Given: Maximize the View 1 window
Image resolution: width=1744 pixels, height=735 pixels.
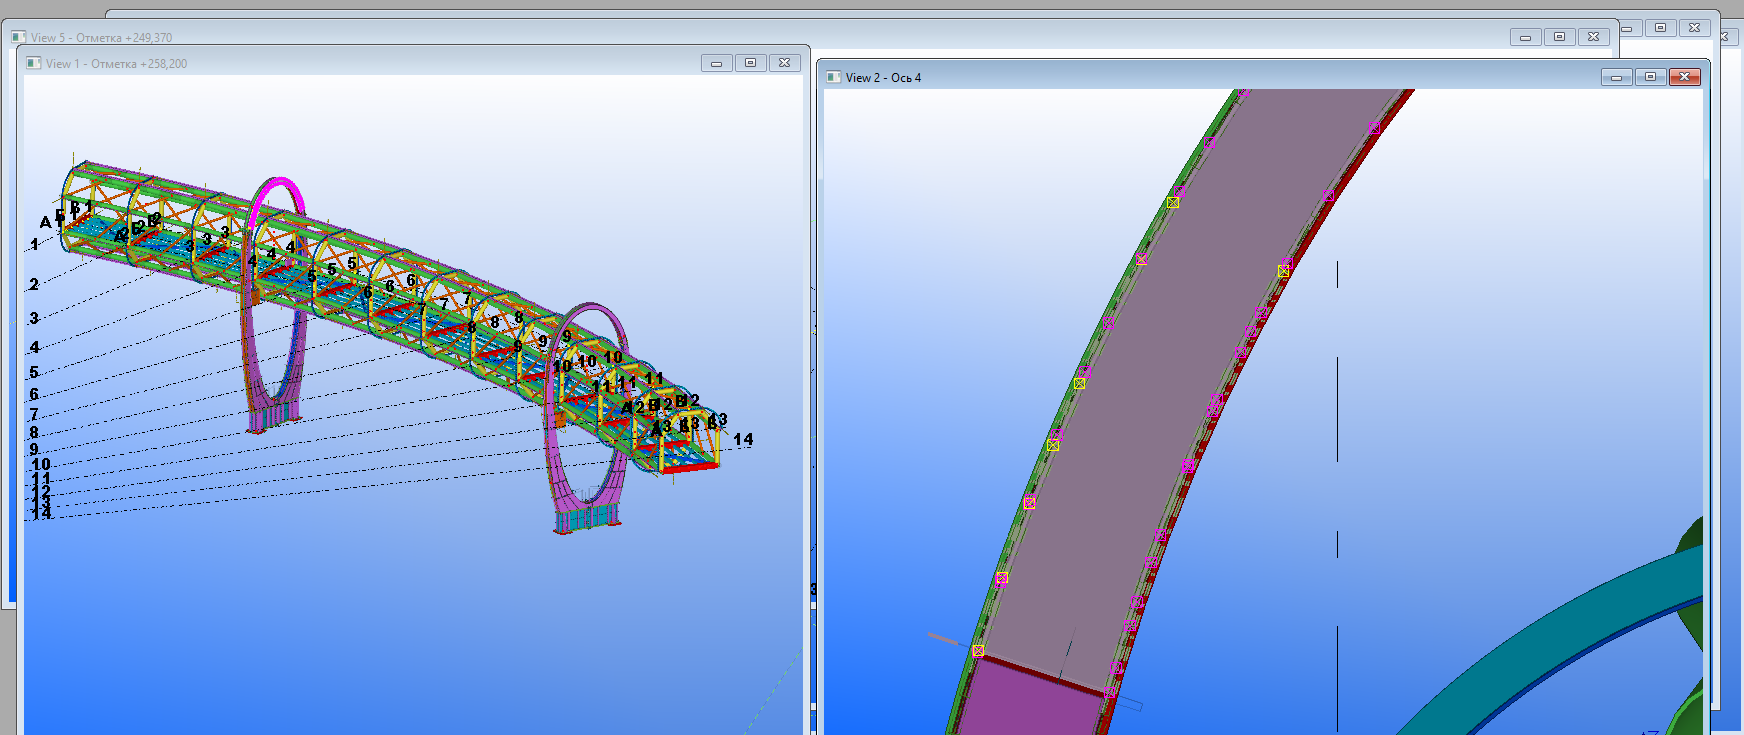Looking at the screenshot, I should click(750, 63).
